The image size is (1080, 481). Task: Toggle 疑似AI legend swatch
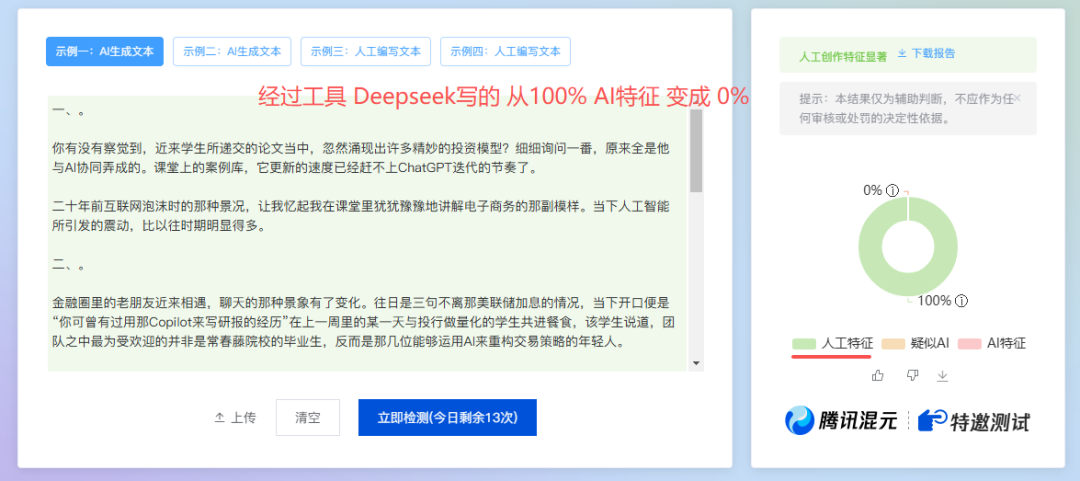click(893, 343)
